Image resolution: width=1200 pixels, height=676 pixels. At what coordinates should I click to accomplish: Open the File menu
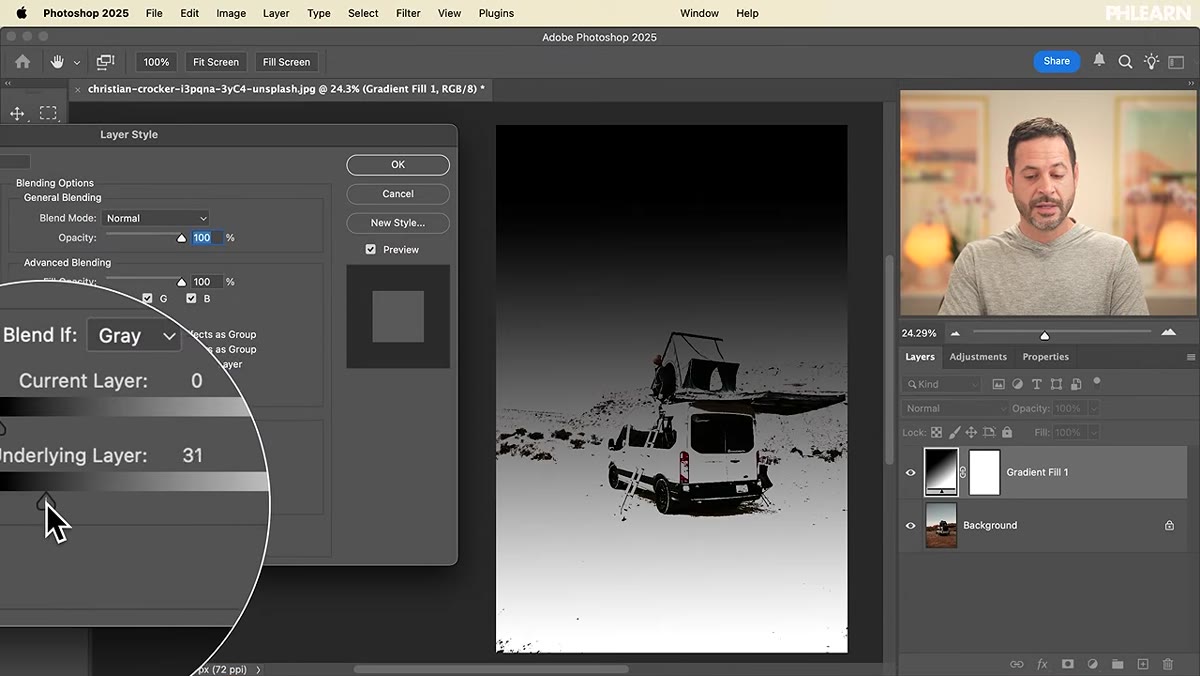(154, 13)
